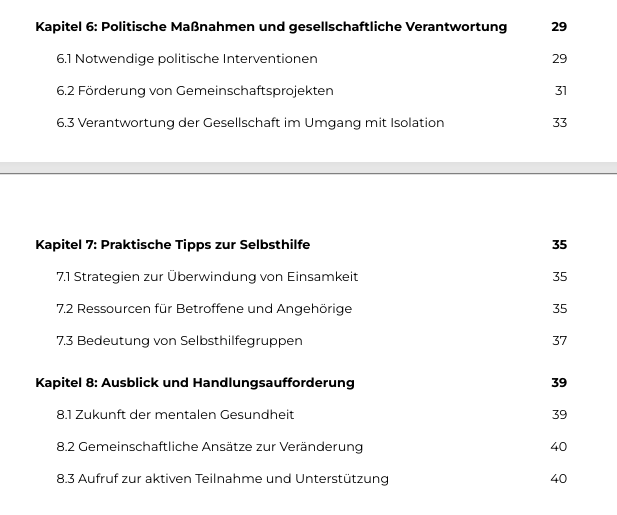This screenshot has width=617, height=515.
Task: Jump to 6.1 Notwendige politische Interventionen
Action: tap(187, 59)
